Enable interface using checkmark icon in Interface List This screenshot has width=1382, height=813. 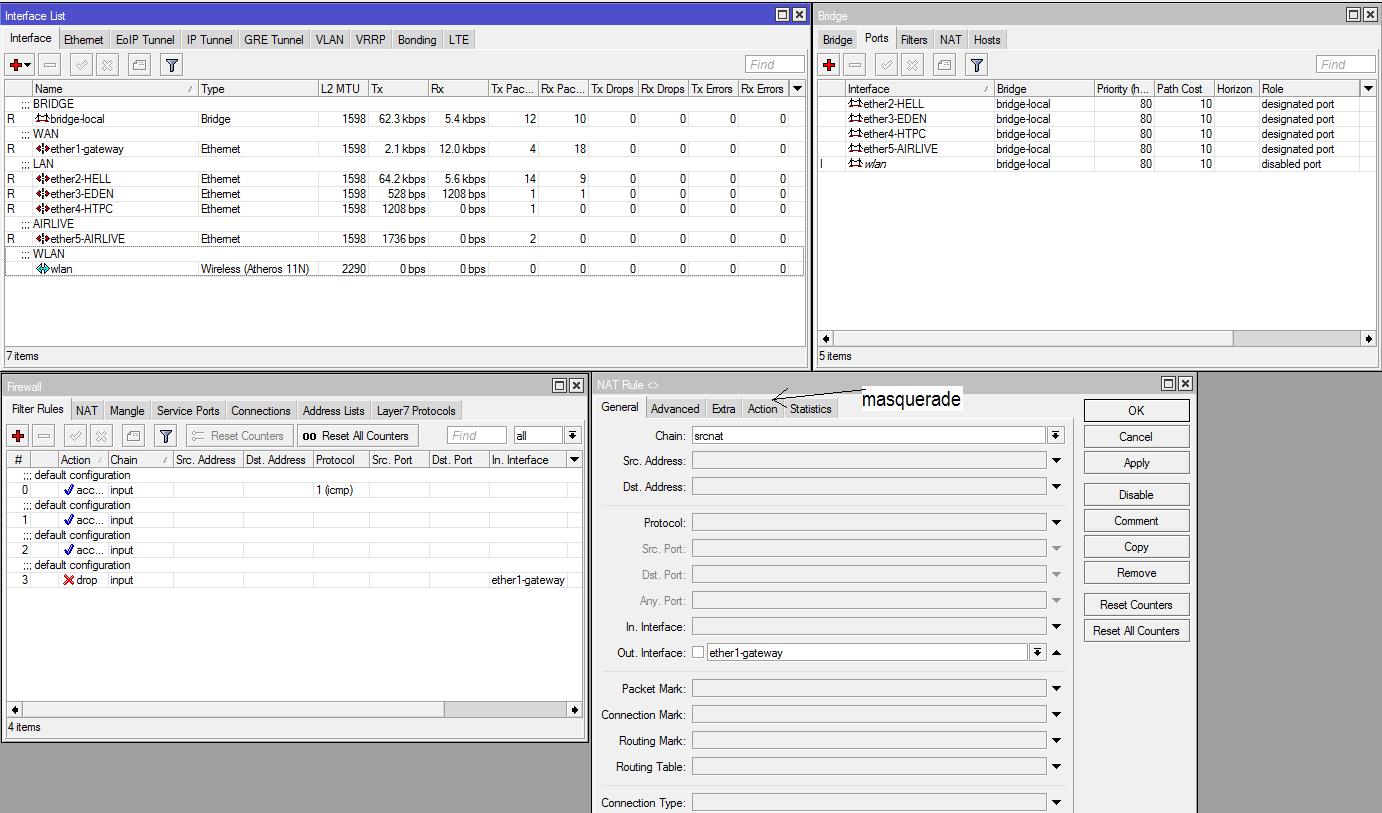[82, 65]
